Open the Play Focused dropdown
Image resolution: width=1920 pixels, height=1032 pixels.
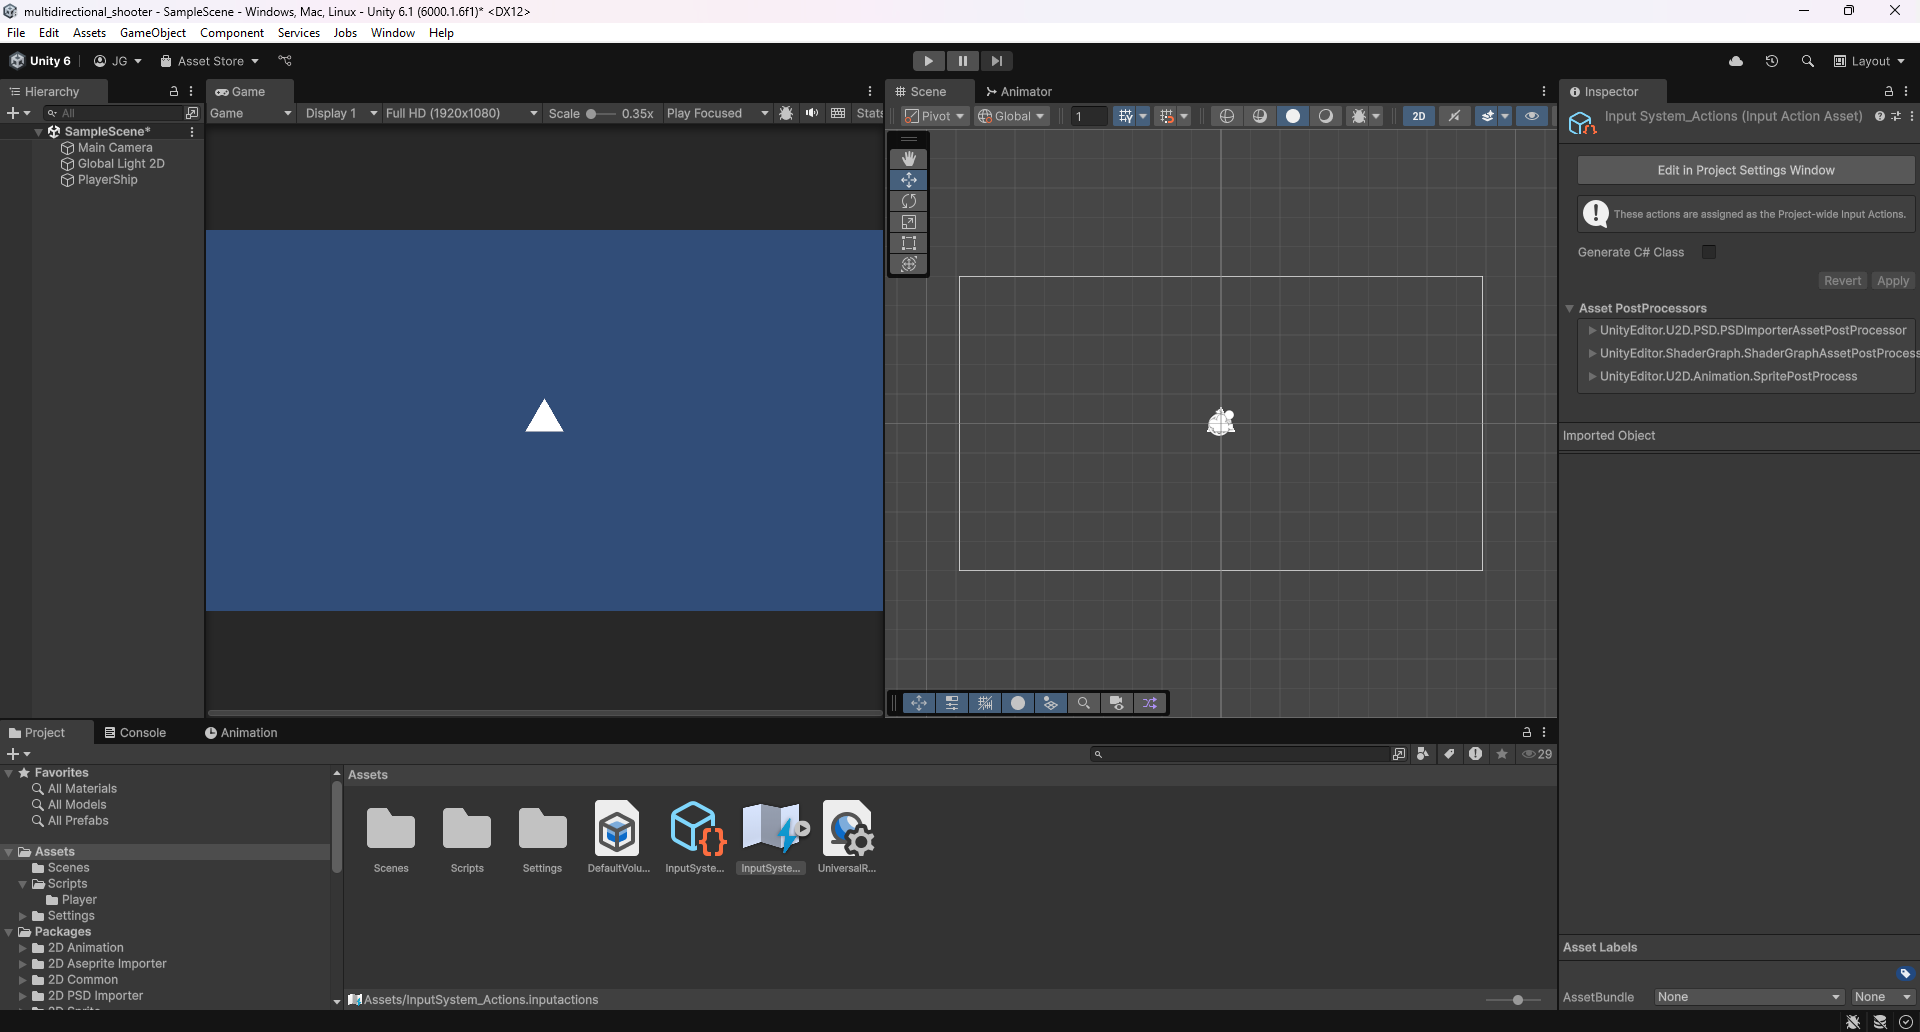point(717,113)
